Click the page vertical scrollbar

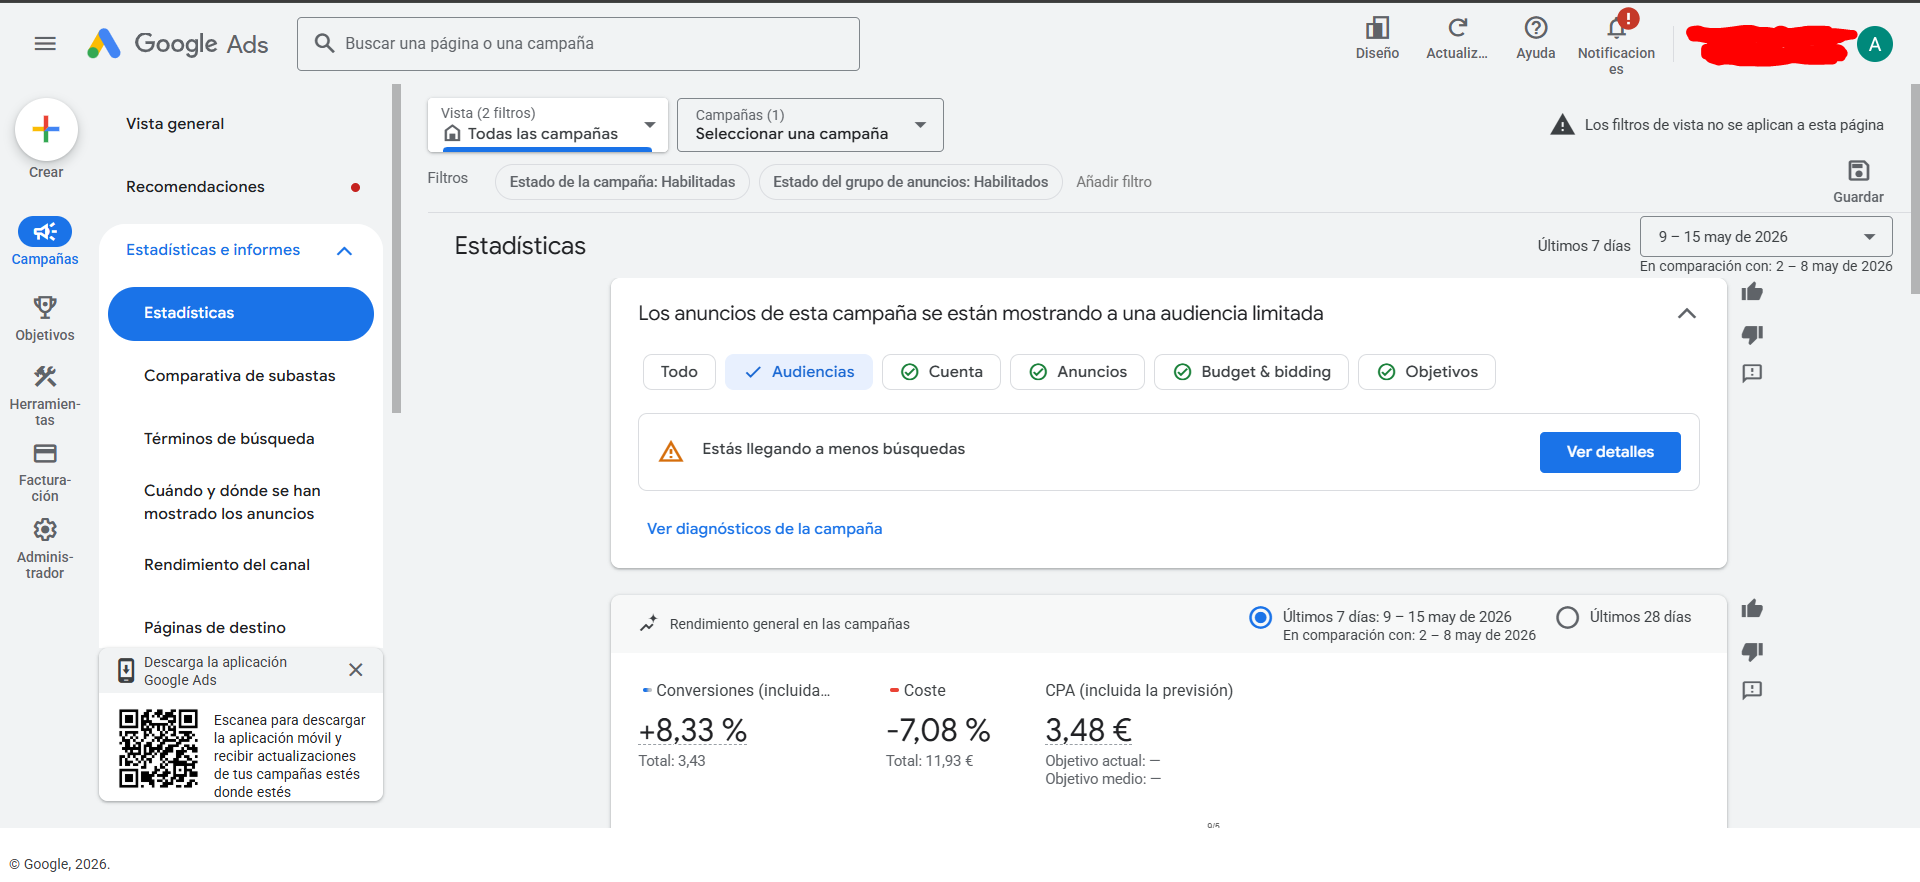pyautogui.click(x=1915, y=190)
